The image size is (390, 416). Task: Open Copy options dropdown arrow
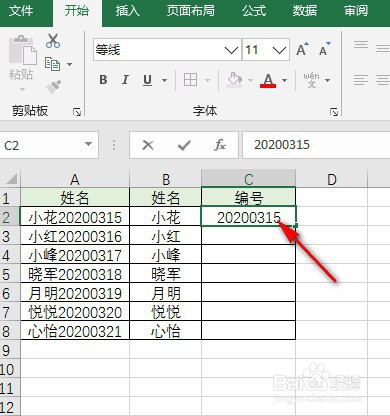(69, 64)
